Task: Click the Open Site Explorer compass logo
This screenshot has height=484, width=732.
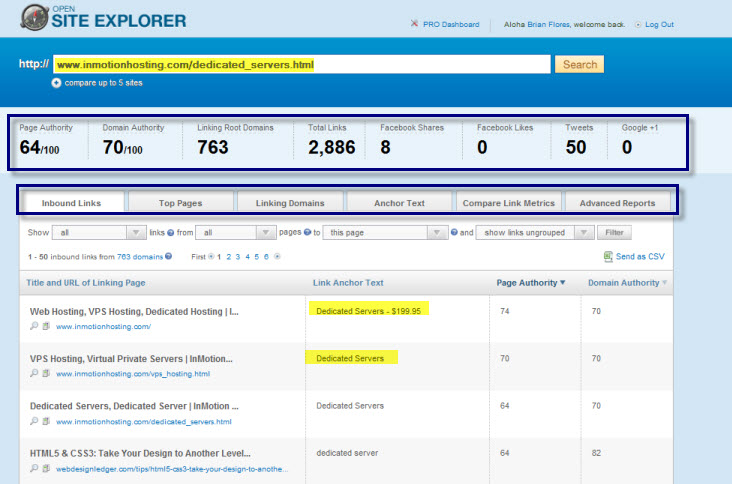Action: click(35, 17)
